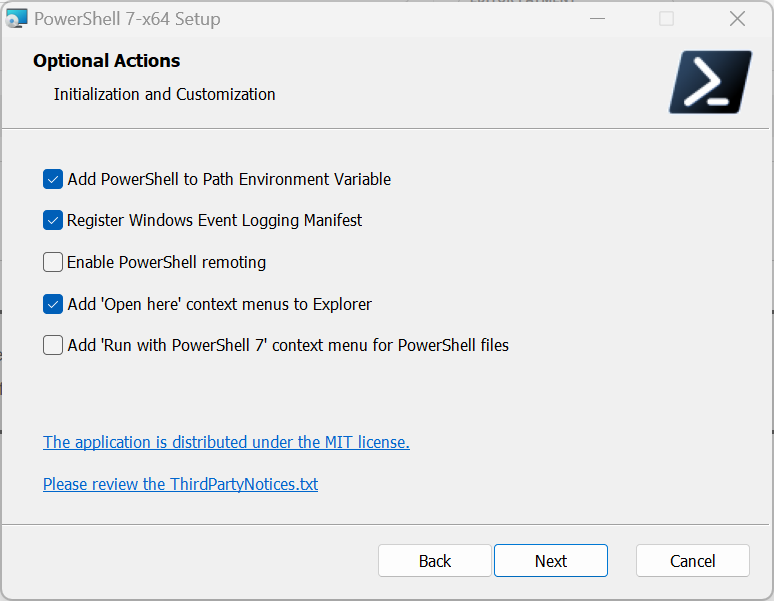Click the 'Initialization and Customization' subtitle
The width and height of the screenshot is (774, 601).
click(x=164, y=94)
